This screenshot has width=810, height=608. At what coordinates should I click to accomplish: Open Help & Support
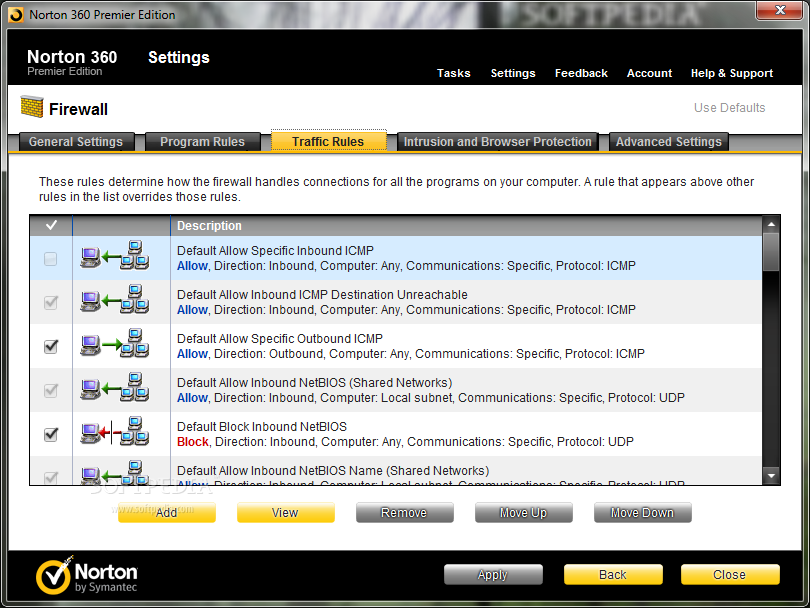tap(732, 73)
